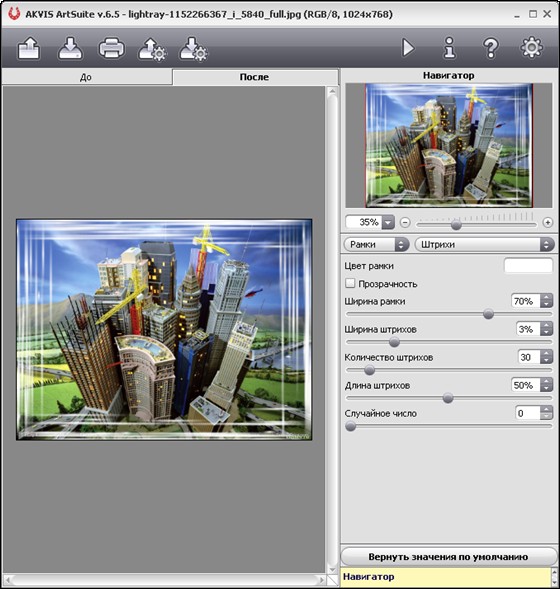
Task: Open the Штрихи frame type dropdown
Action: pos(484,245)
